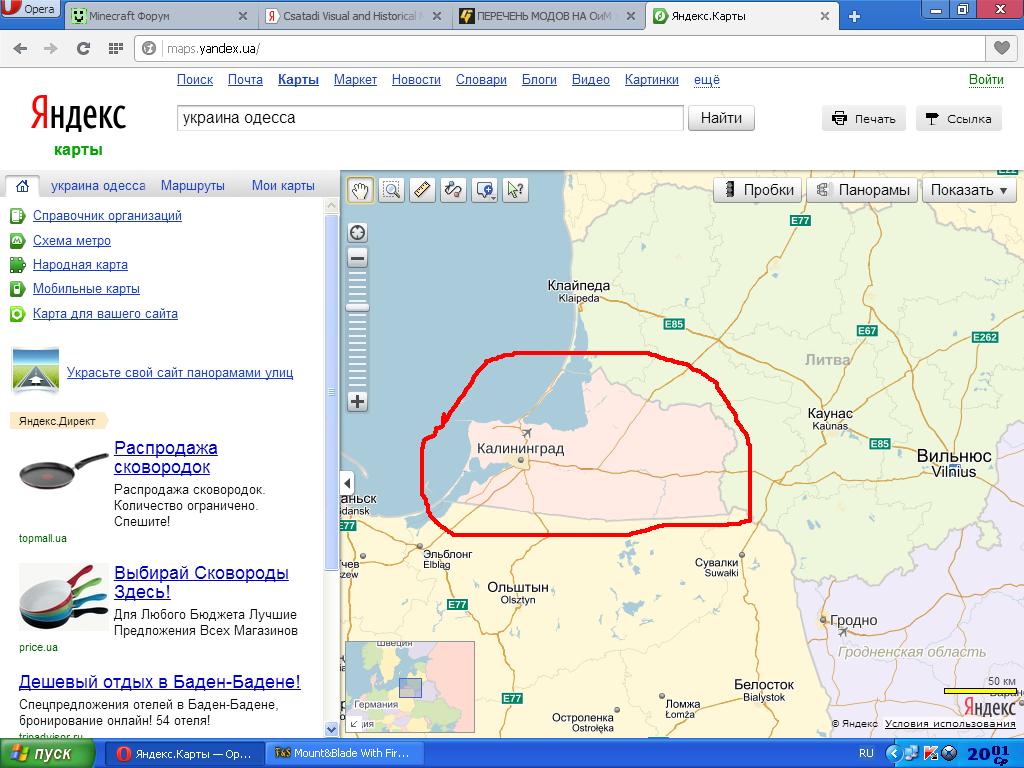Open Дешевый отдых в Баден-Бадене link
The height and width of the screenshot is (768, 1024).
(159, 682)
